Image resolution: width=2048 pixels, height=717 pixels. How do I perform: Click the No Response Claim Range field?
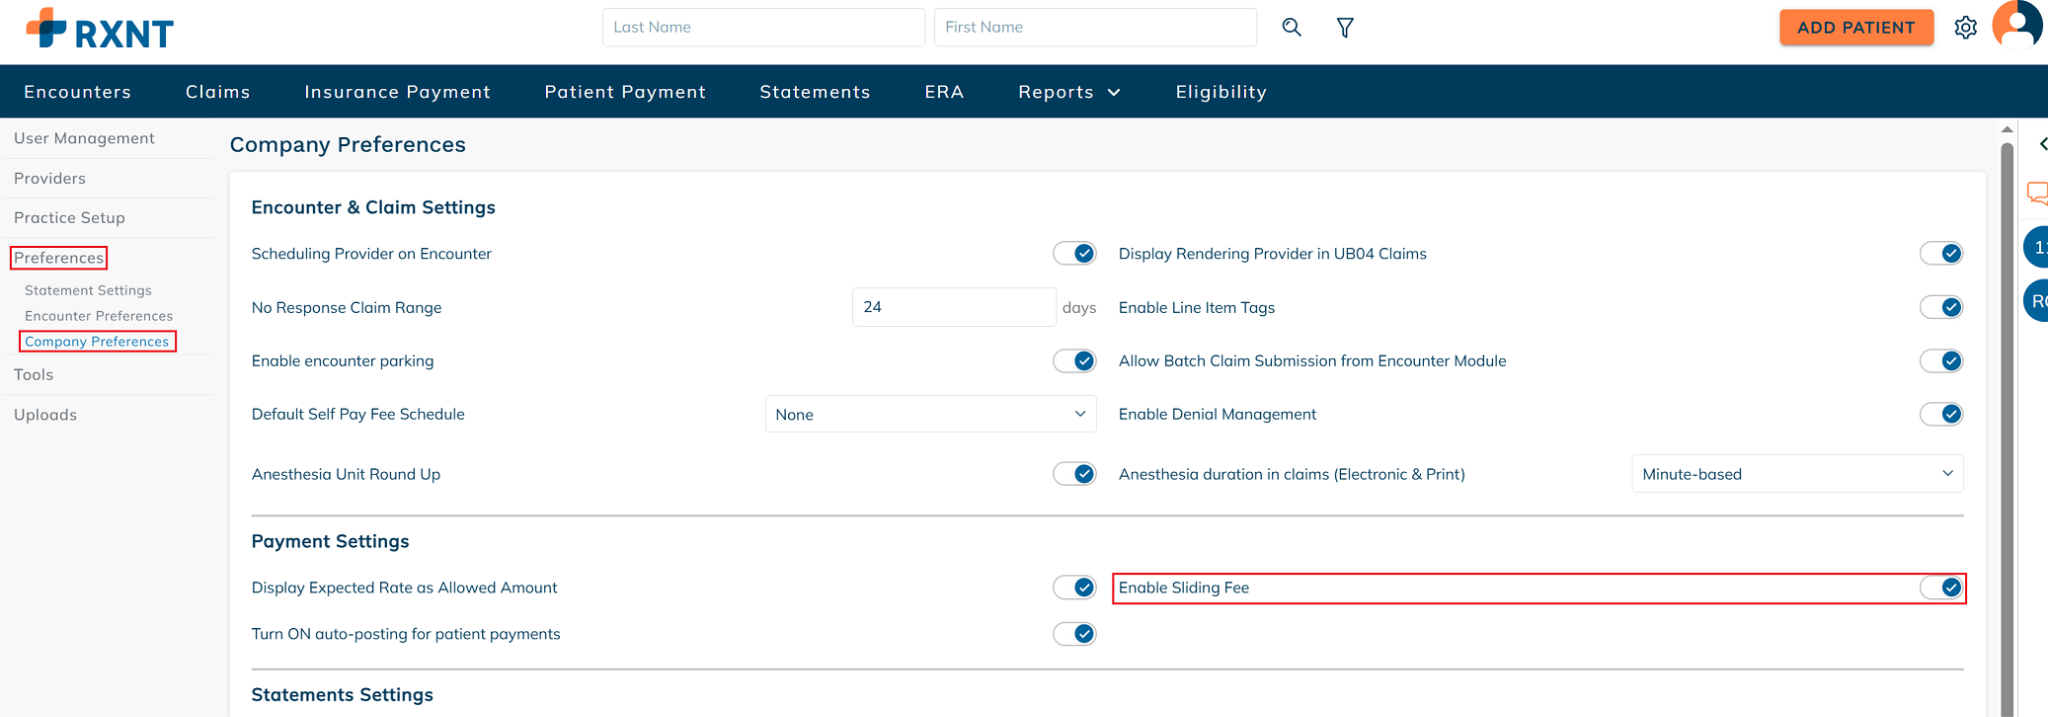pos(954,307)
